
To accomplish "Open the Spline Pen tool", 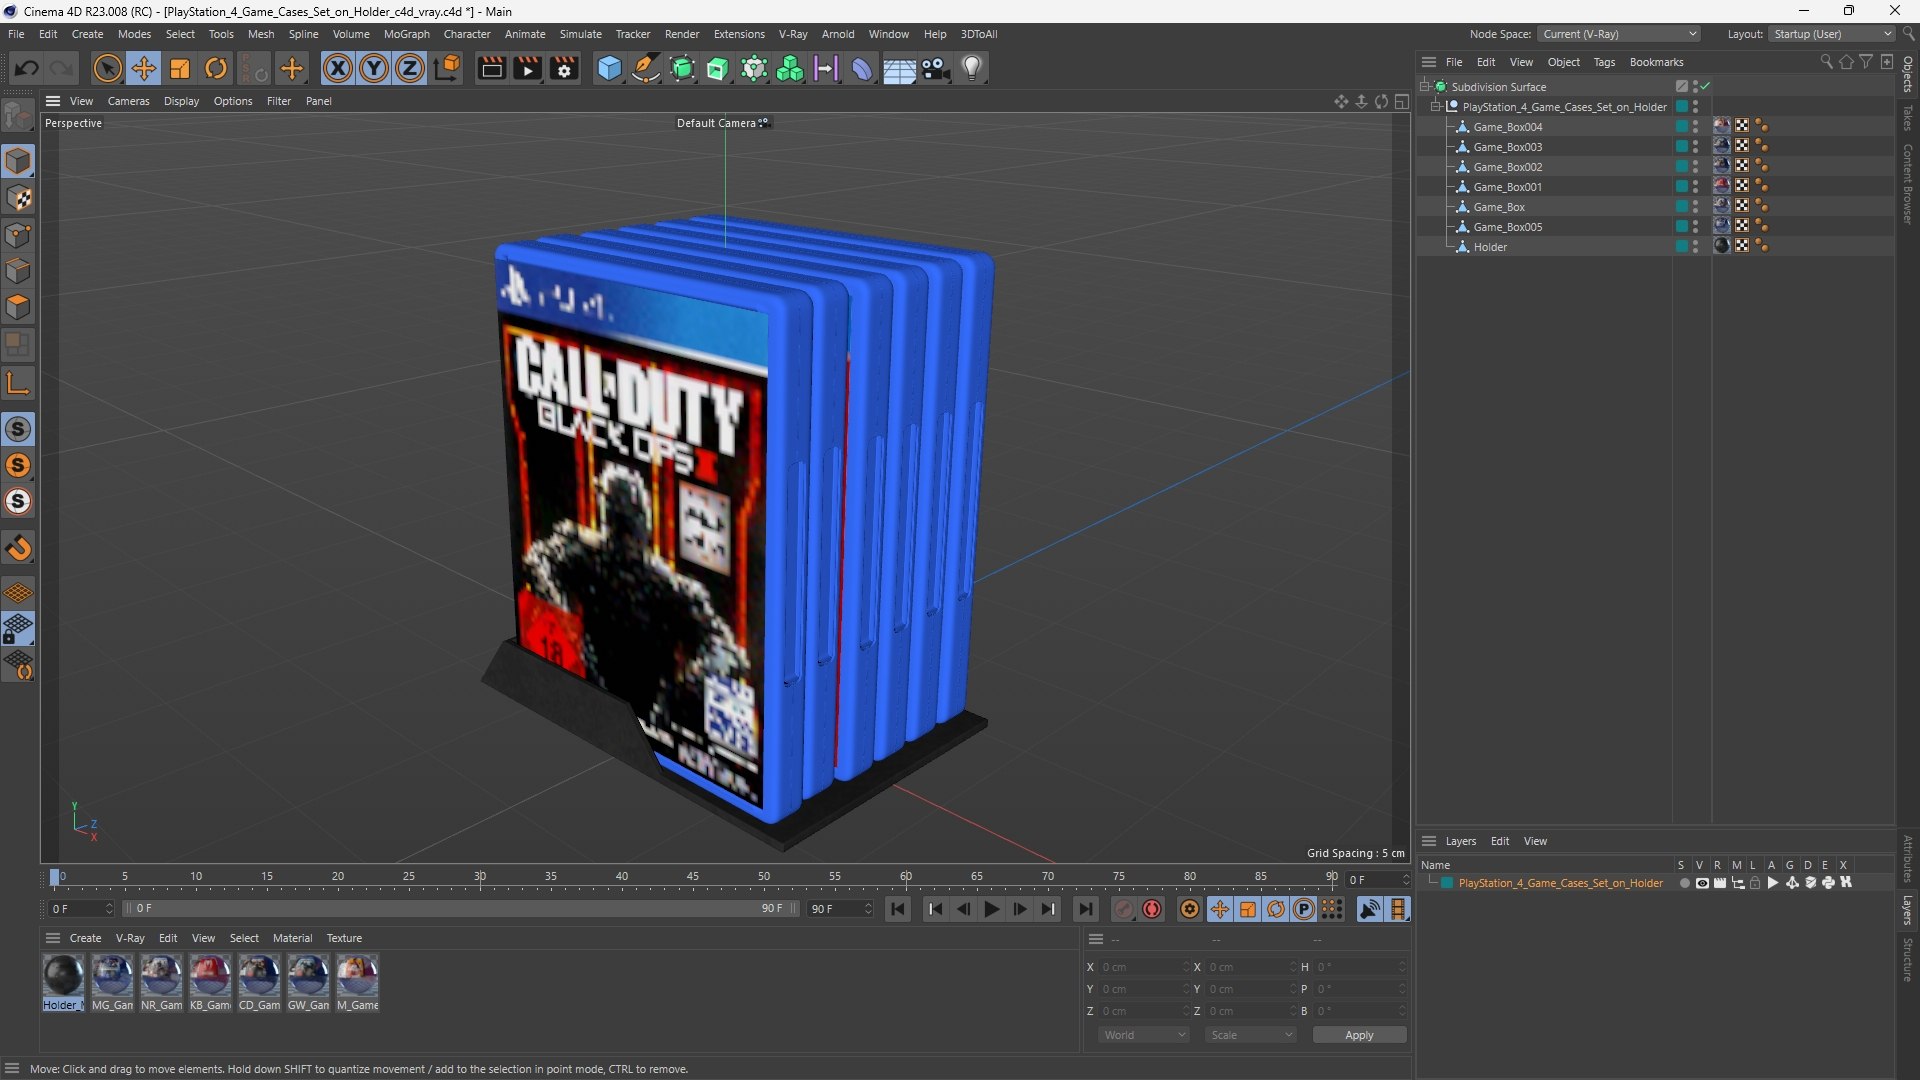I will click(x=646, y=68).
